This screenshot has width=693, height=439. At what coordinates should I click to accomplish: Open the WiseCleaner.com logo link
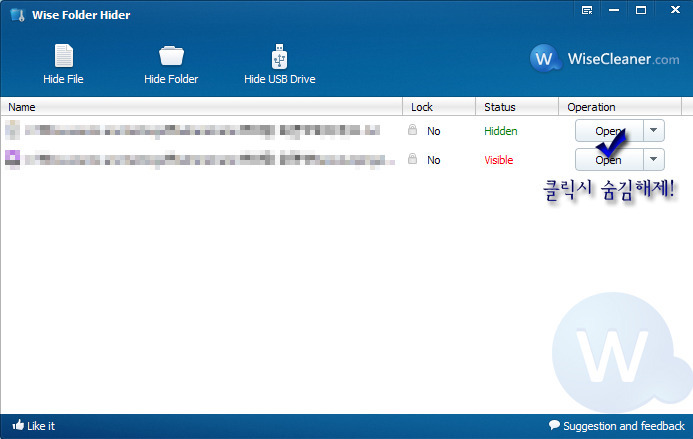point(605,58)
